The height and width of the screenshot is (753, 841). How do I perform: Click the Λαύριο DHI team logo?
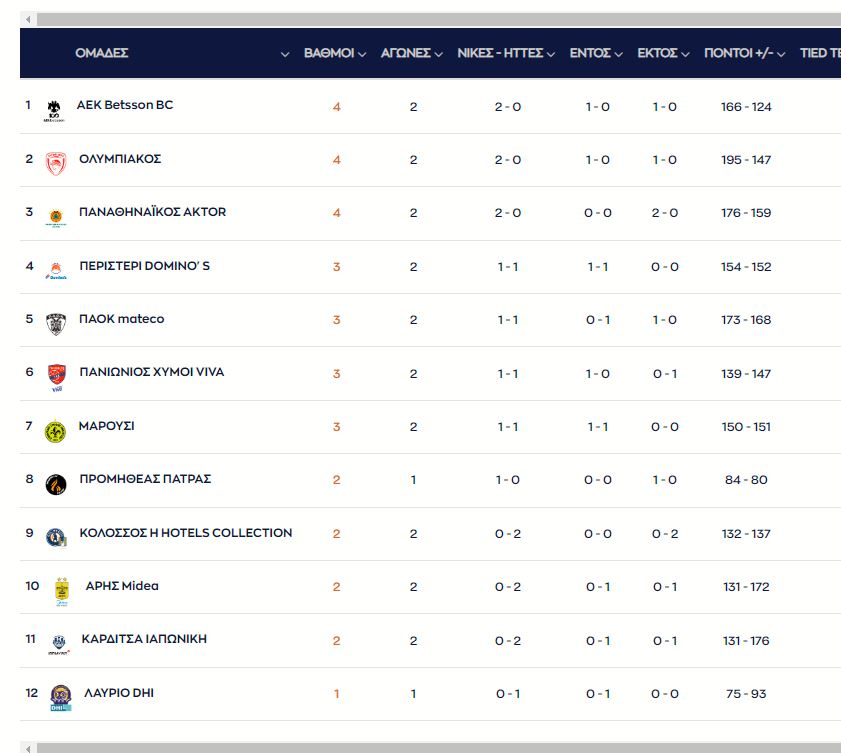(x=60, y=698)
